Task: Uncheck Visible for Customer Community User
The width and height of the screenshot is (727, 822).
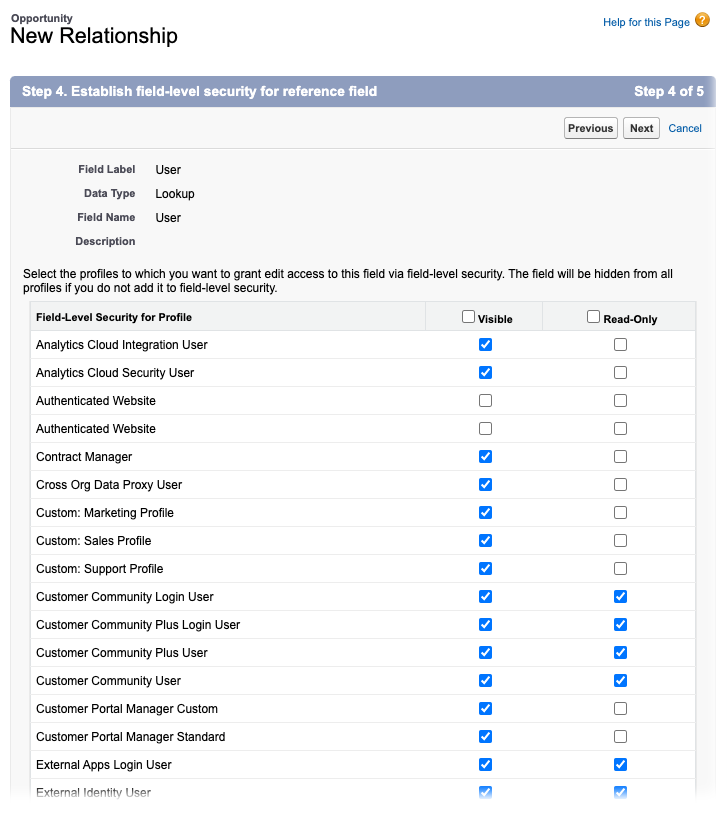Action: point(485,680)
